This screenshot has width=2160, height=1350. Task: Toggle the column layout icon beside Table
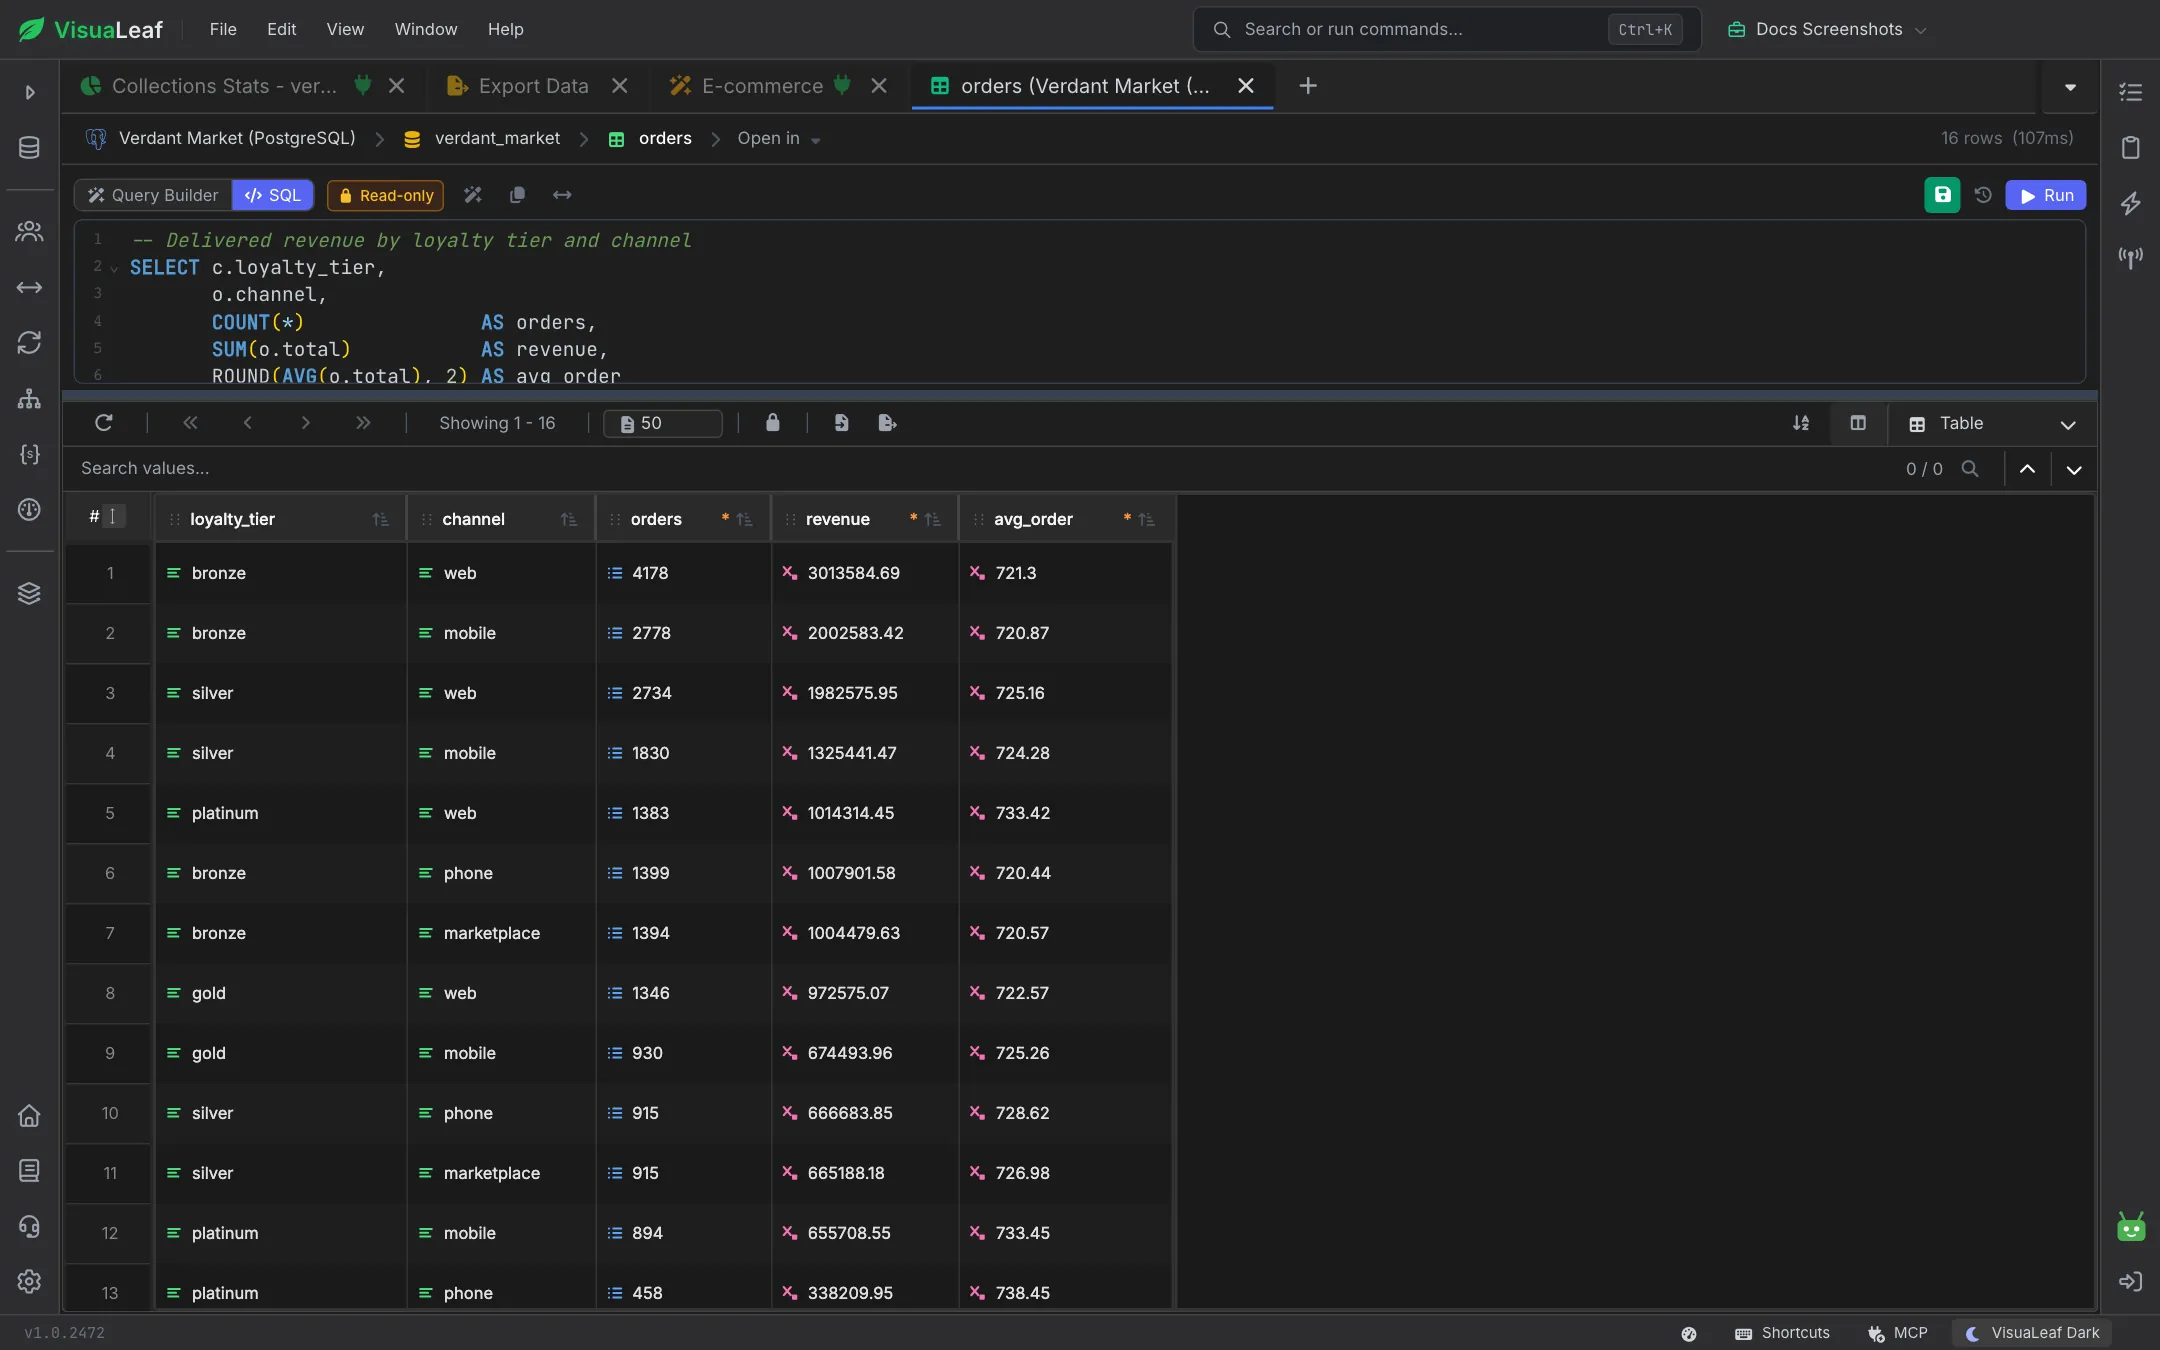point(1858,423)
